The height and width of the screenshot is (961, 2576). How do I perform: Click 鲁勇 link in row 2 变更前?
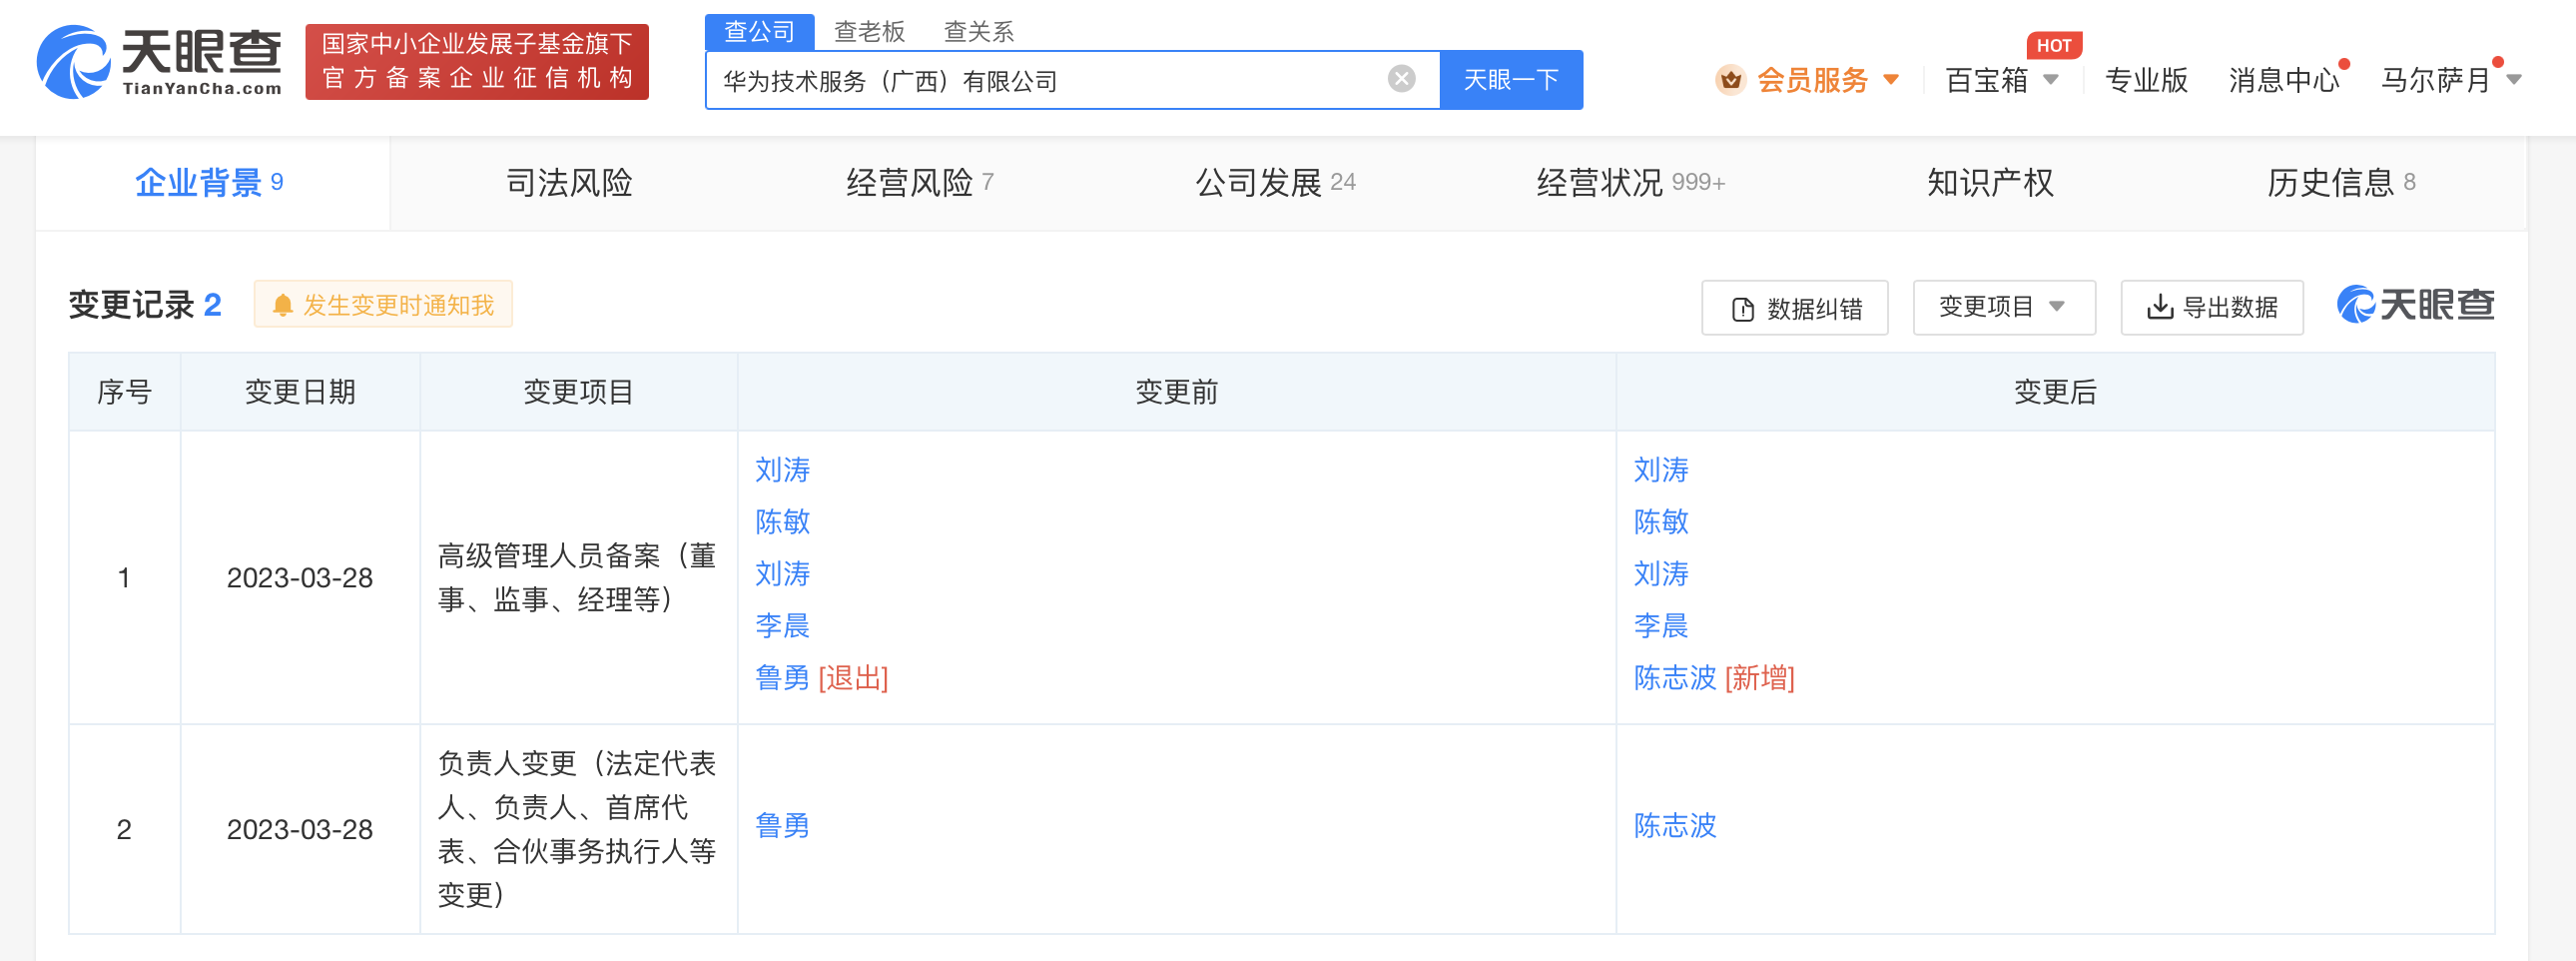pos(782,826)
